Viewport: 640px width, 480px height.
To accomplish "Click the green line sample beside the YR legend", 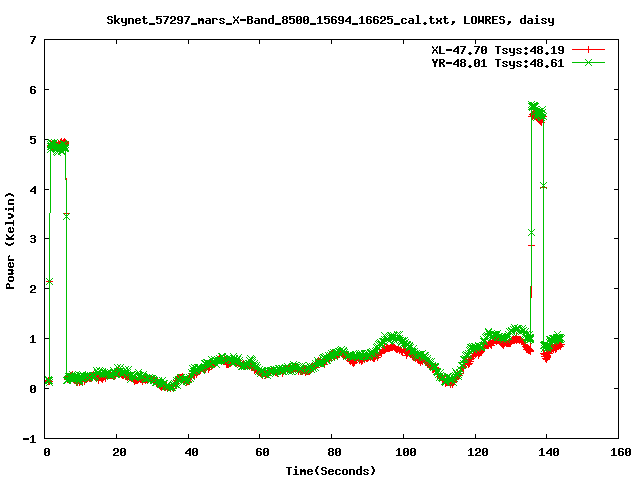I will pyautogui.click(x=588, y=62).
